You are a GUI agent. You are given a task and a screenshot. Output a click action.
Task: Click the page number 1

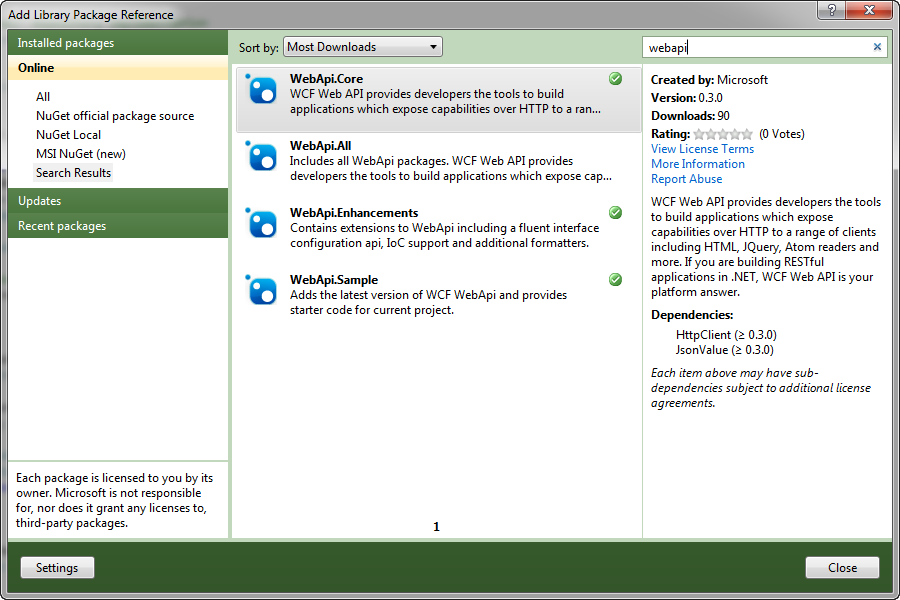[x=436, y=527]
